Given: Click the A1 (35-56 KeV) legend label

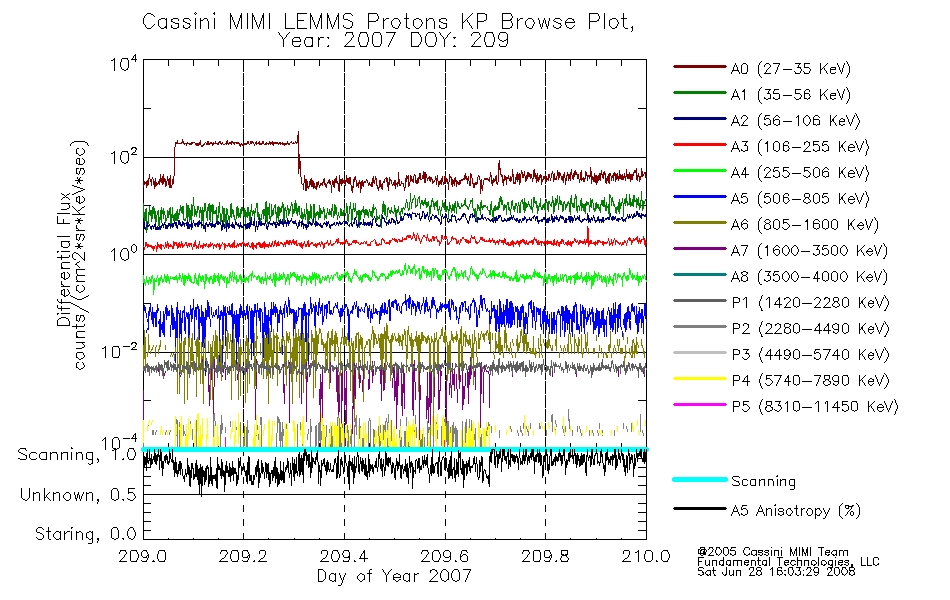Looking at the screenshot, I should click(790, 95).
